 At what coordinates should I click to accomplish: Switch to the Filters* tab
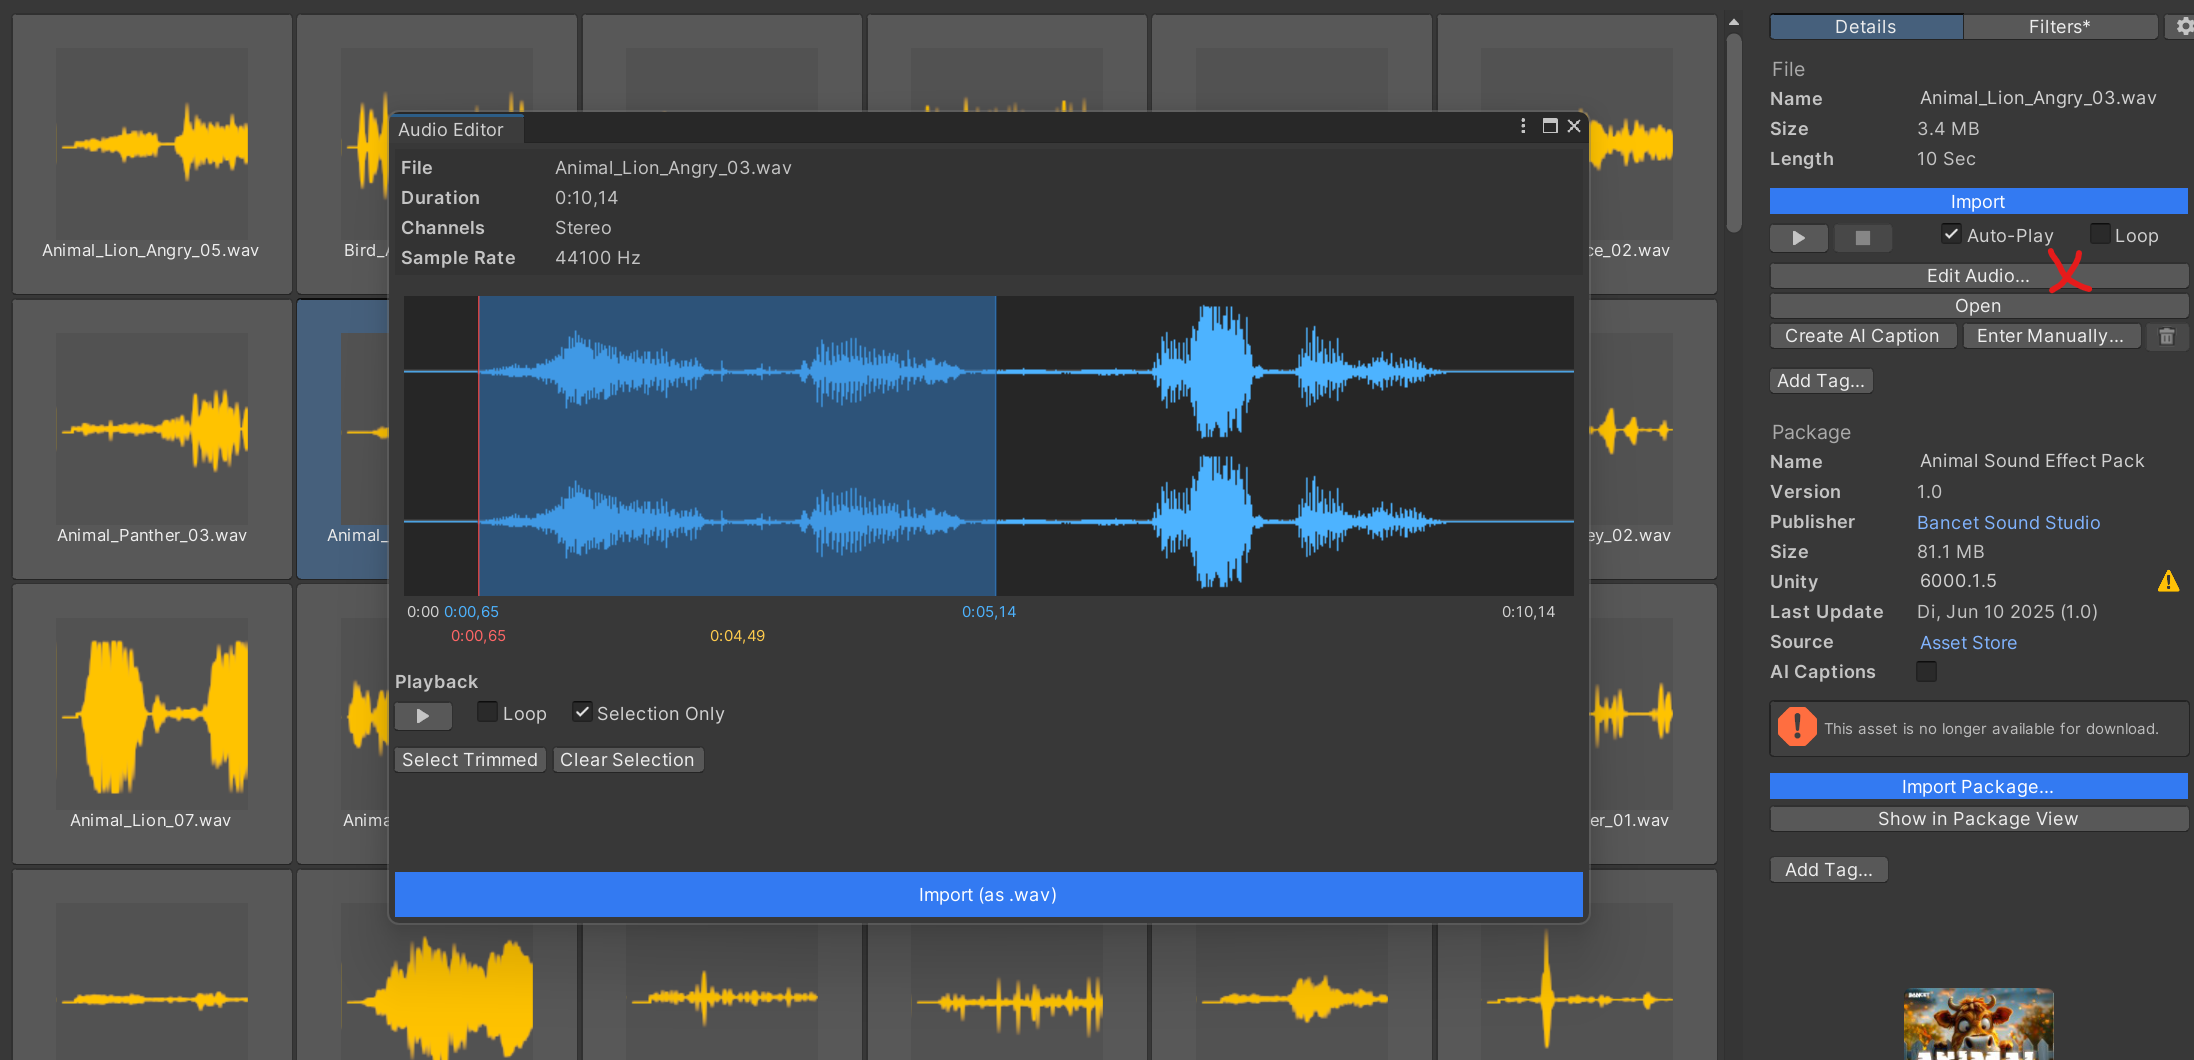click(2060, 27)
